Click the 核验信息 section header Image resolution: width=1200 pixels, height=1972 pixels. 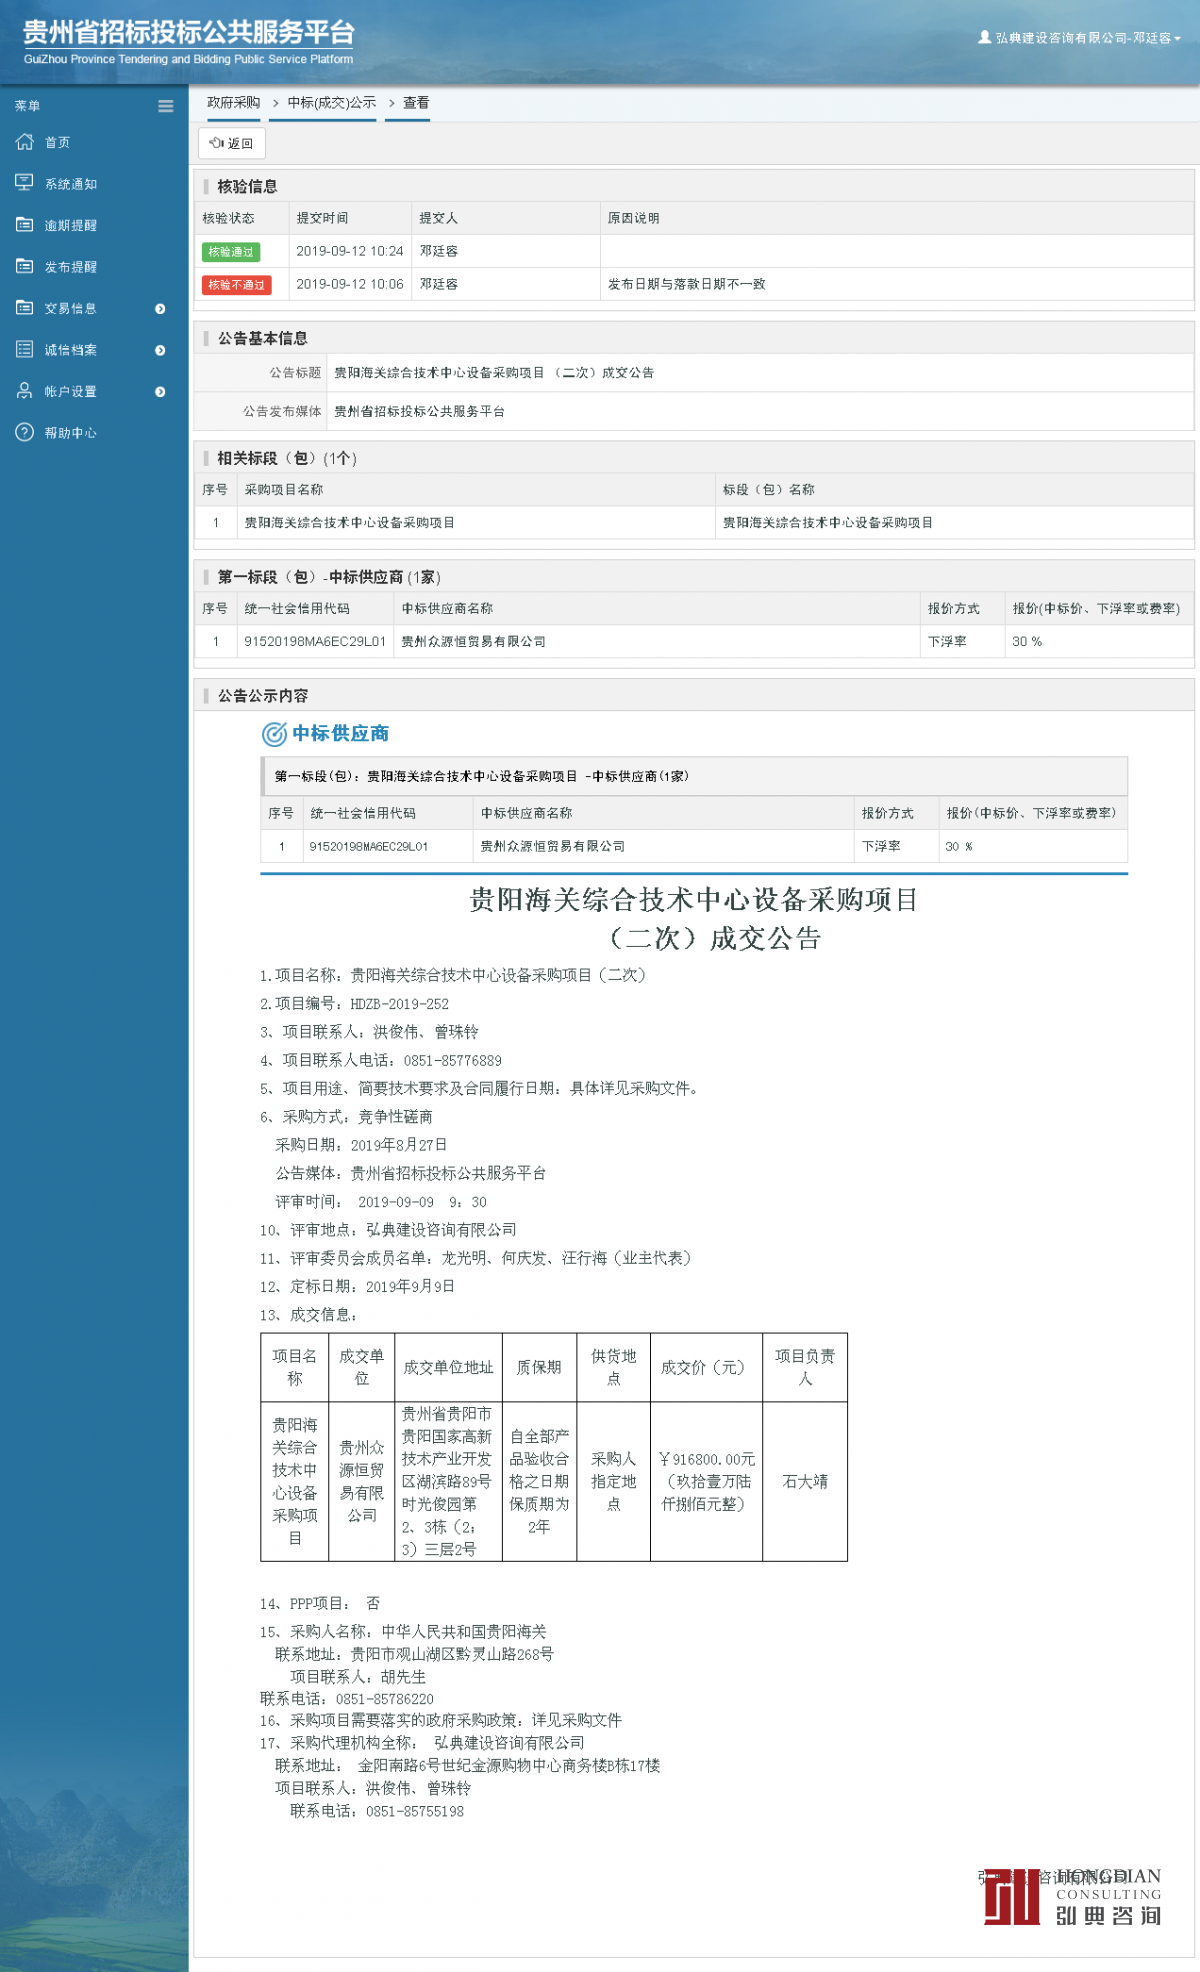247,187
